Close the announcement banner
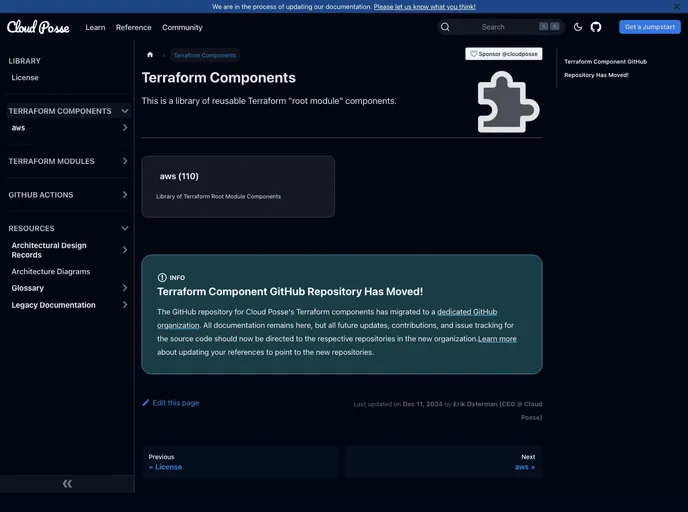The width and height of the screenshot is (688, 512). pyautogui.click(x=676, y=6)
